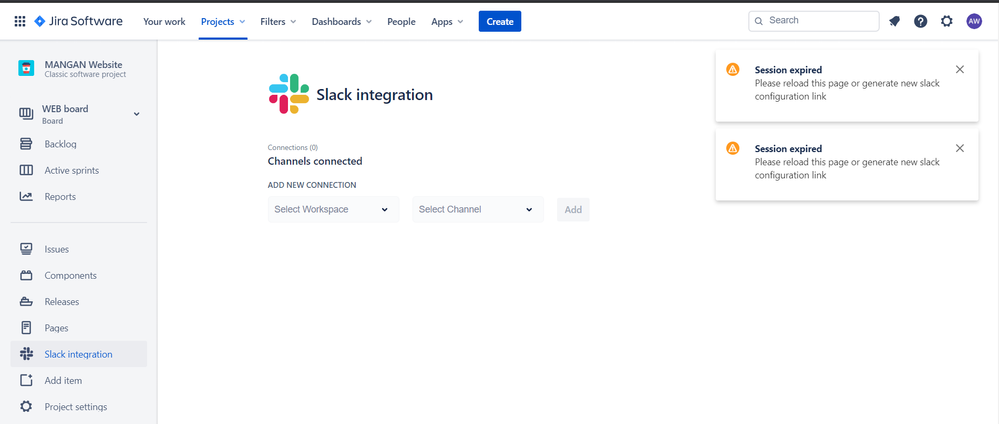Viewport: 999px width, 424px height.
Task: Open the People page
Action: 401,22
